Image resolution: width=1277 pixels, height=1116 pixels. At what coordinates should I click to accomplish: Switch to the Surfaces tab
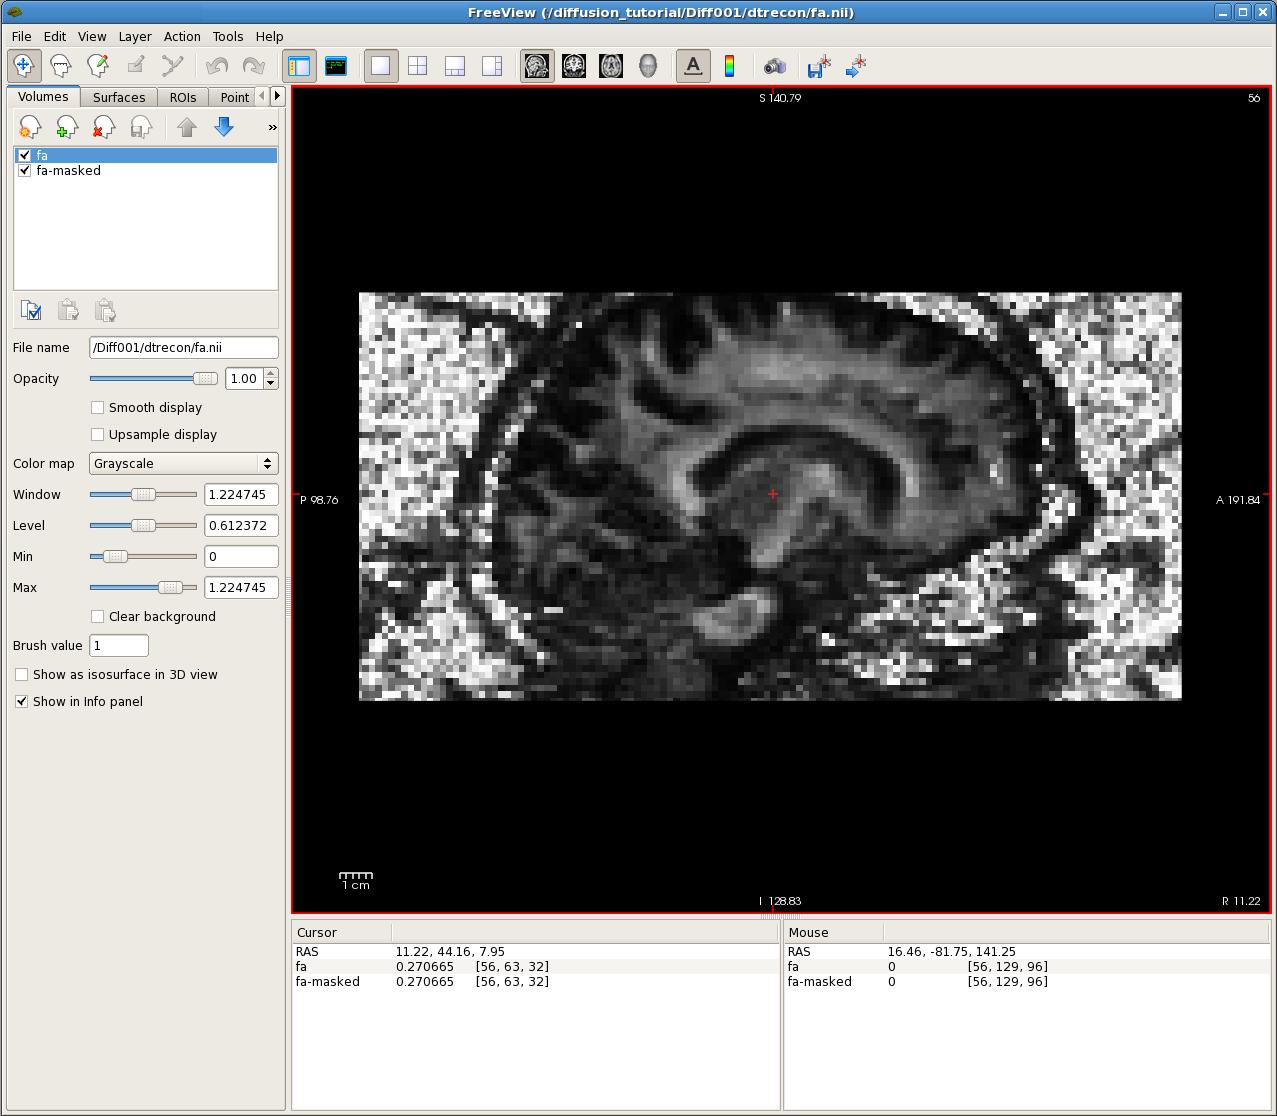pos(119,97)
